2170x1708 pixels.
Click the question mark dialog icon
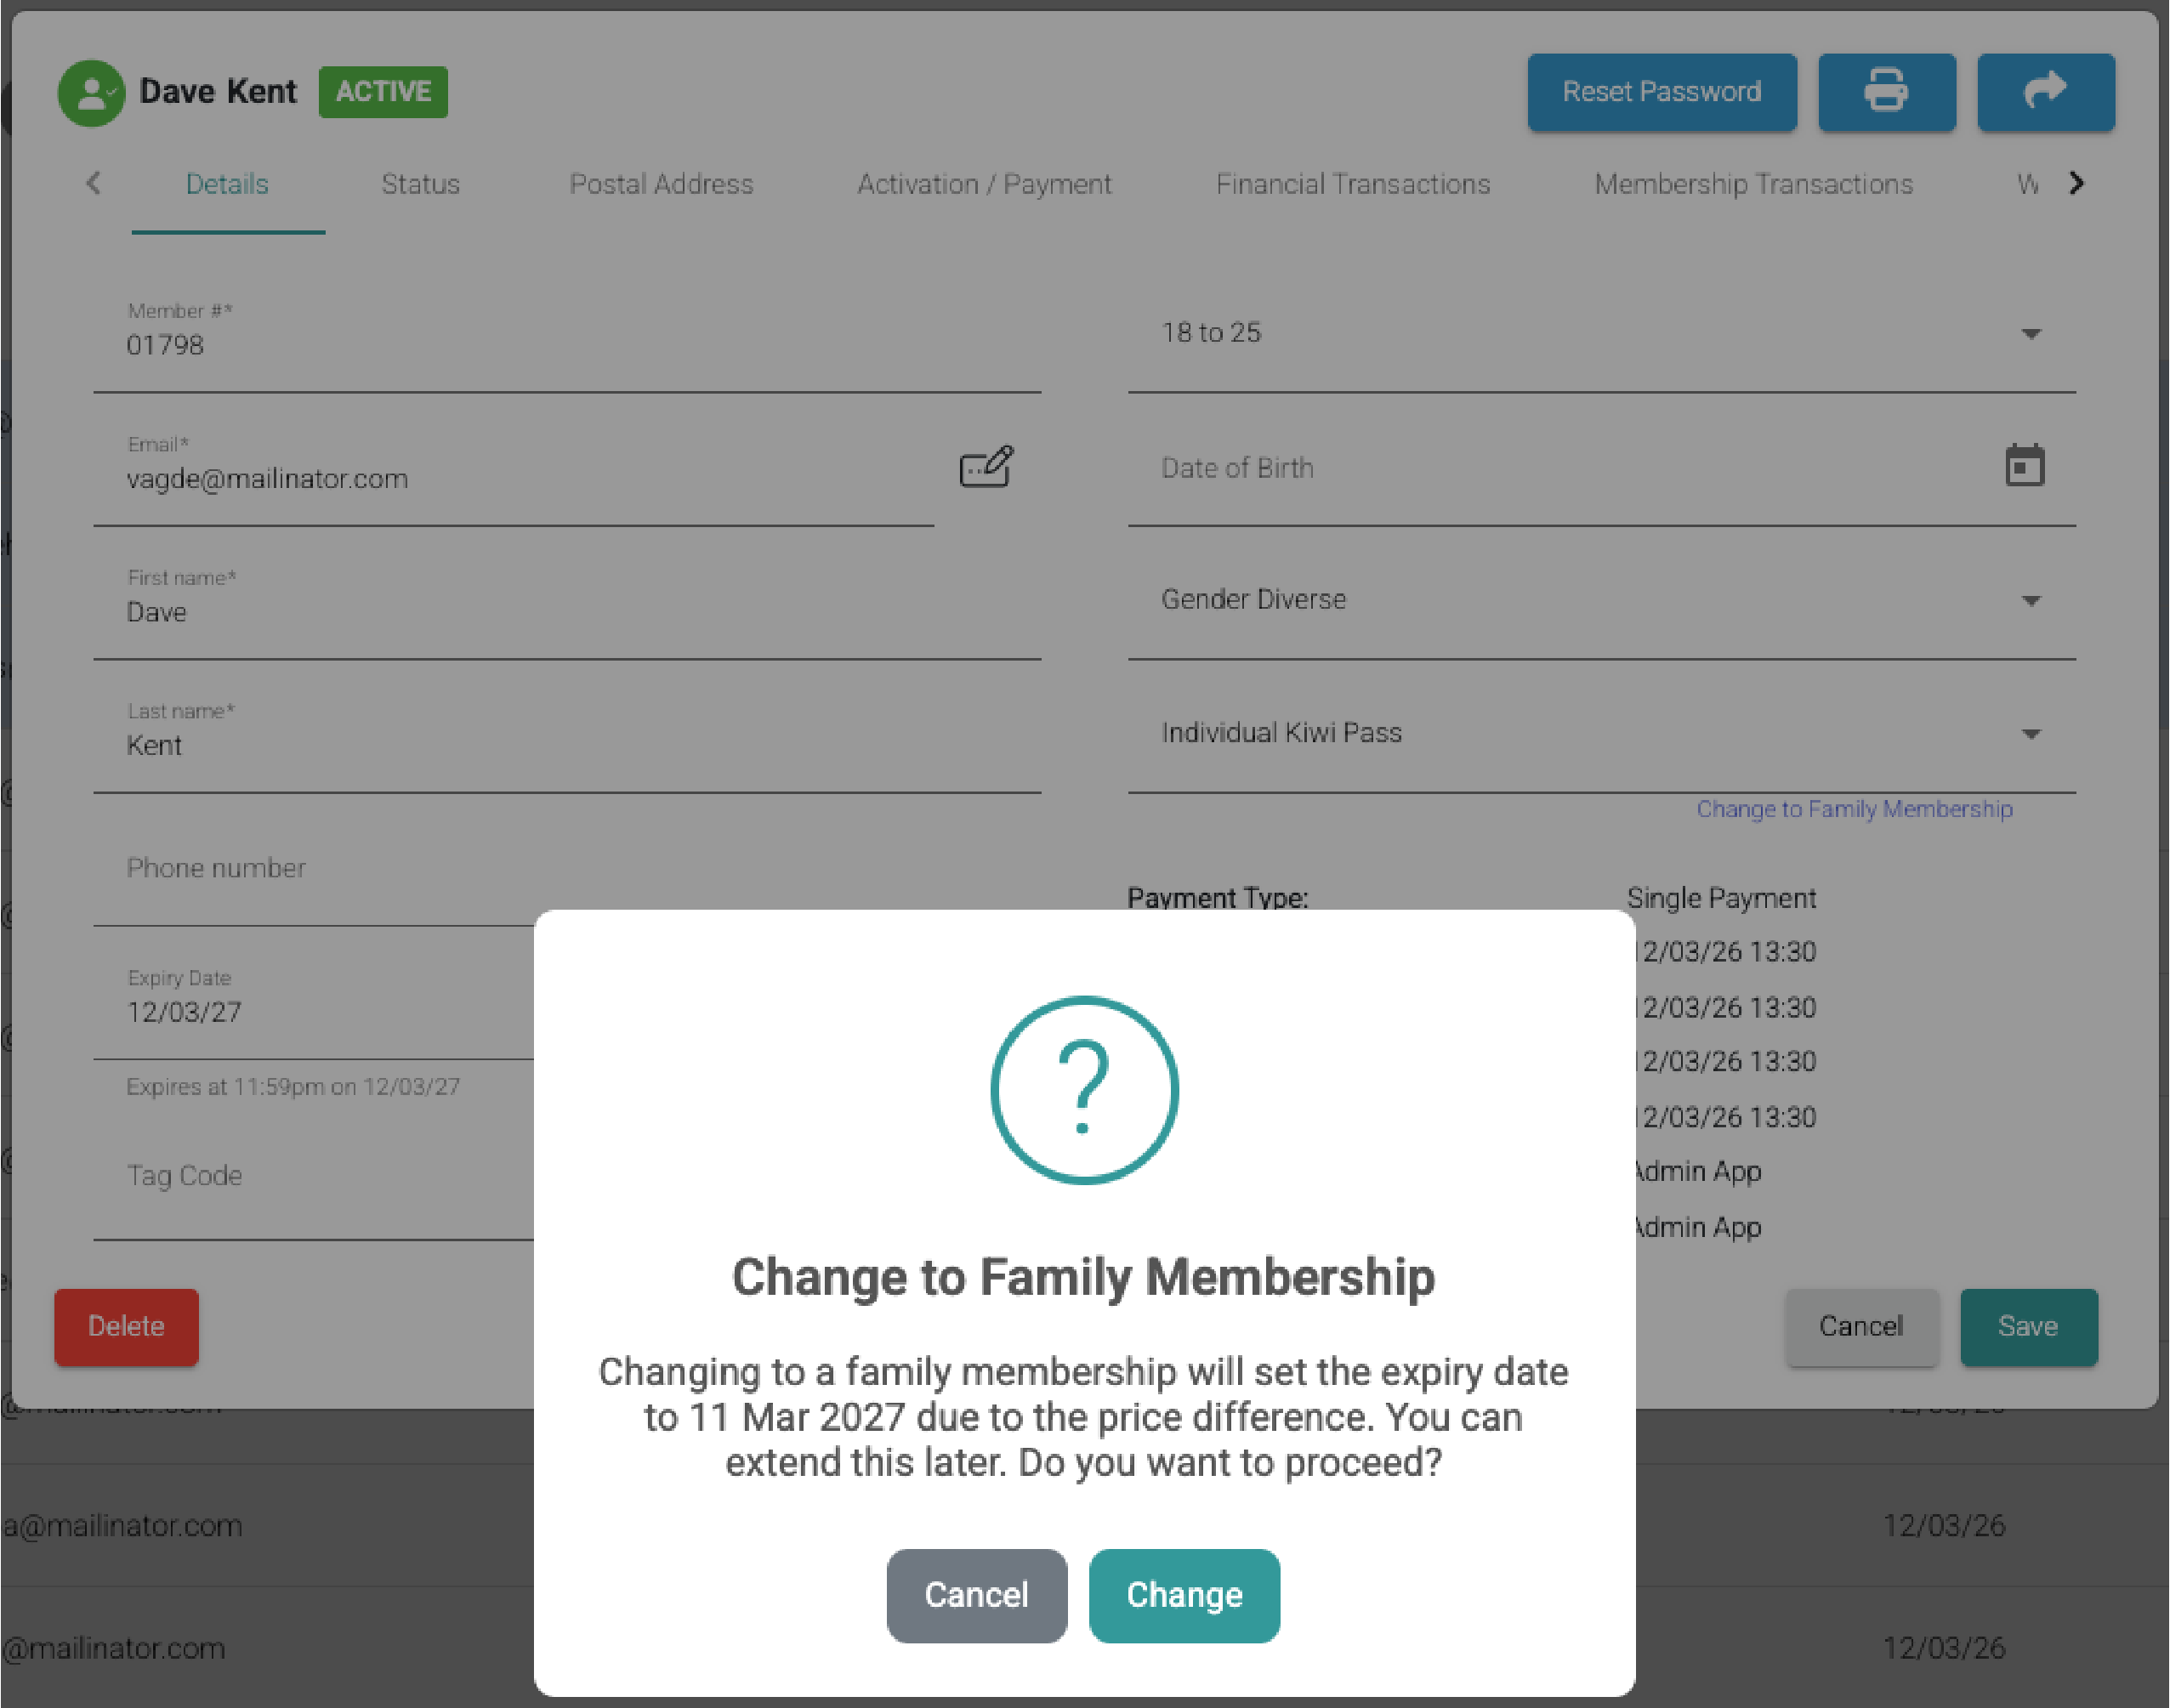(1084, 1090)
